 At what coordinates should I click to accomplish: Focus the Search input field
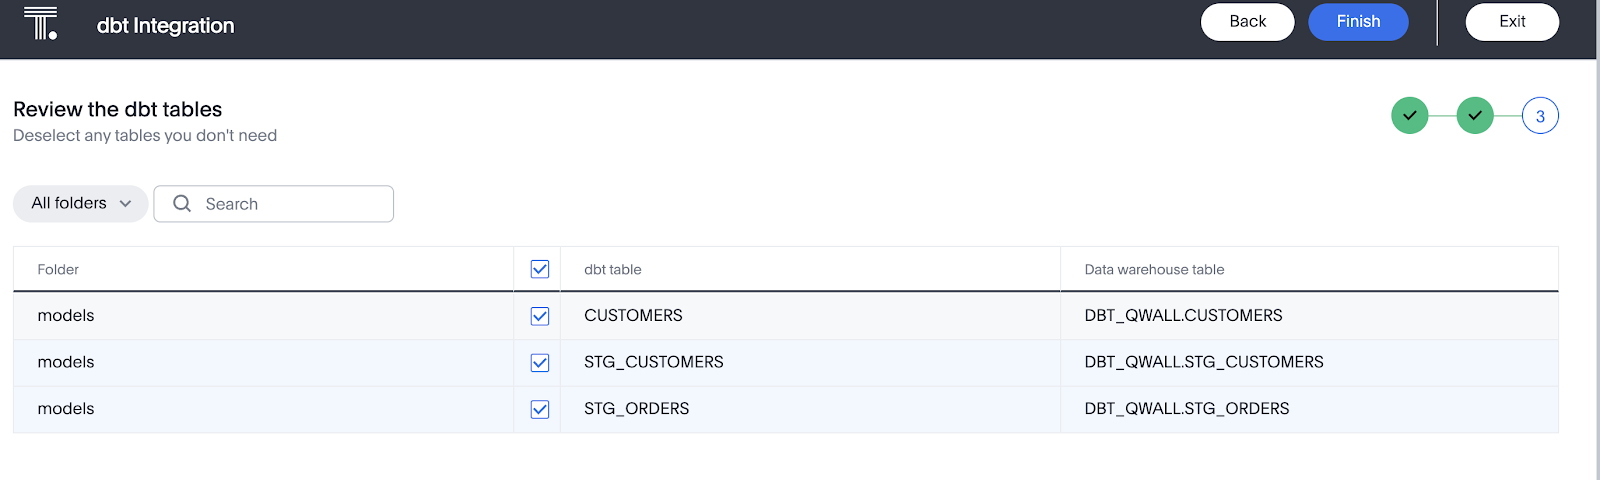click(x=290, y=204)
